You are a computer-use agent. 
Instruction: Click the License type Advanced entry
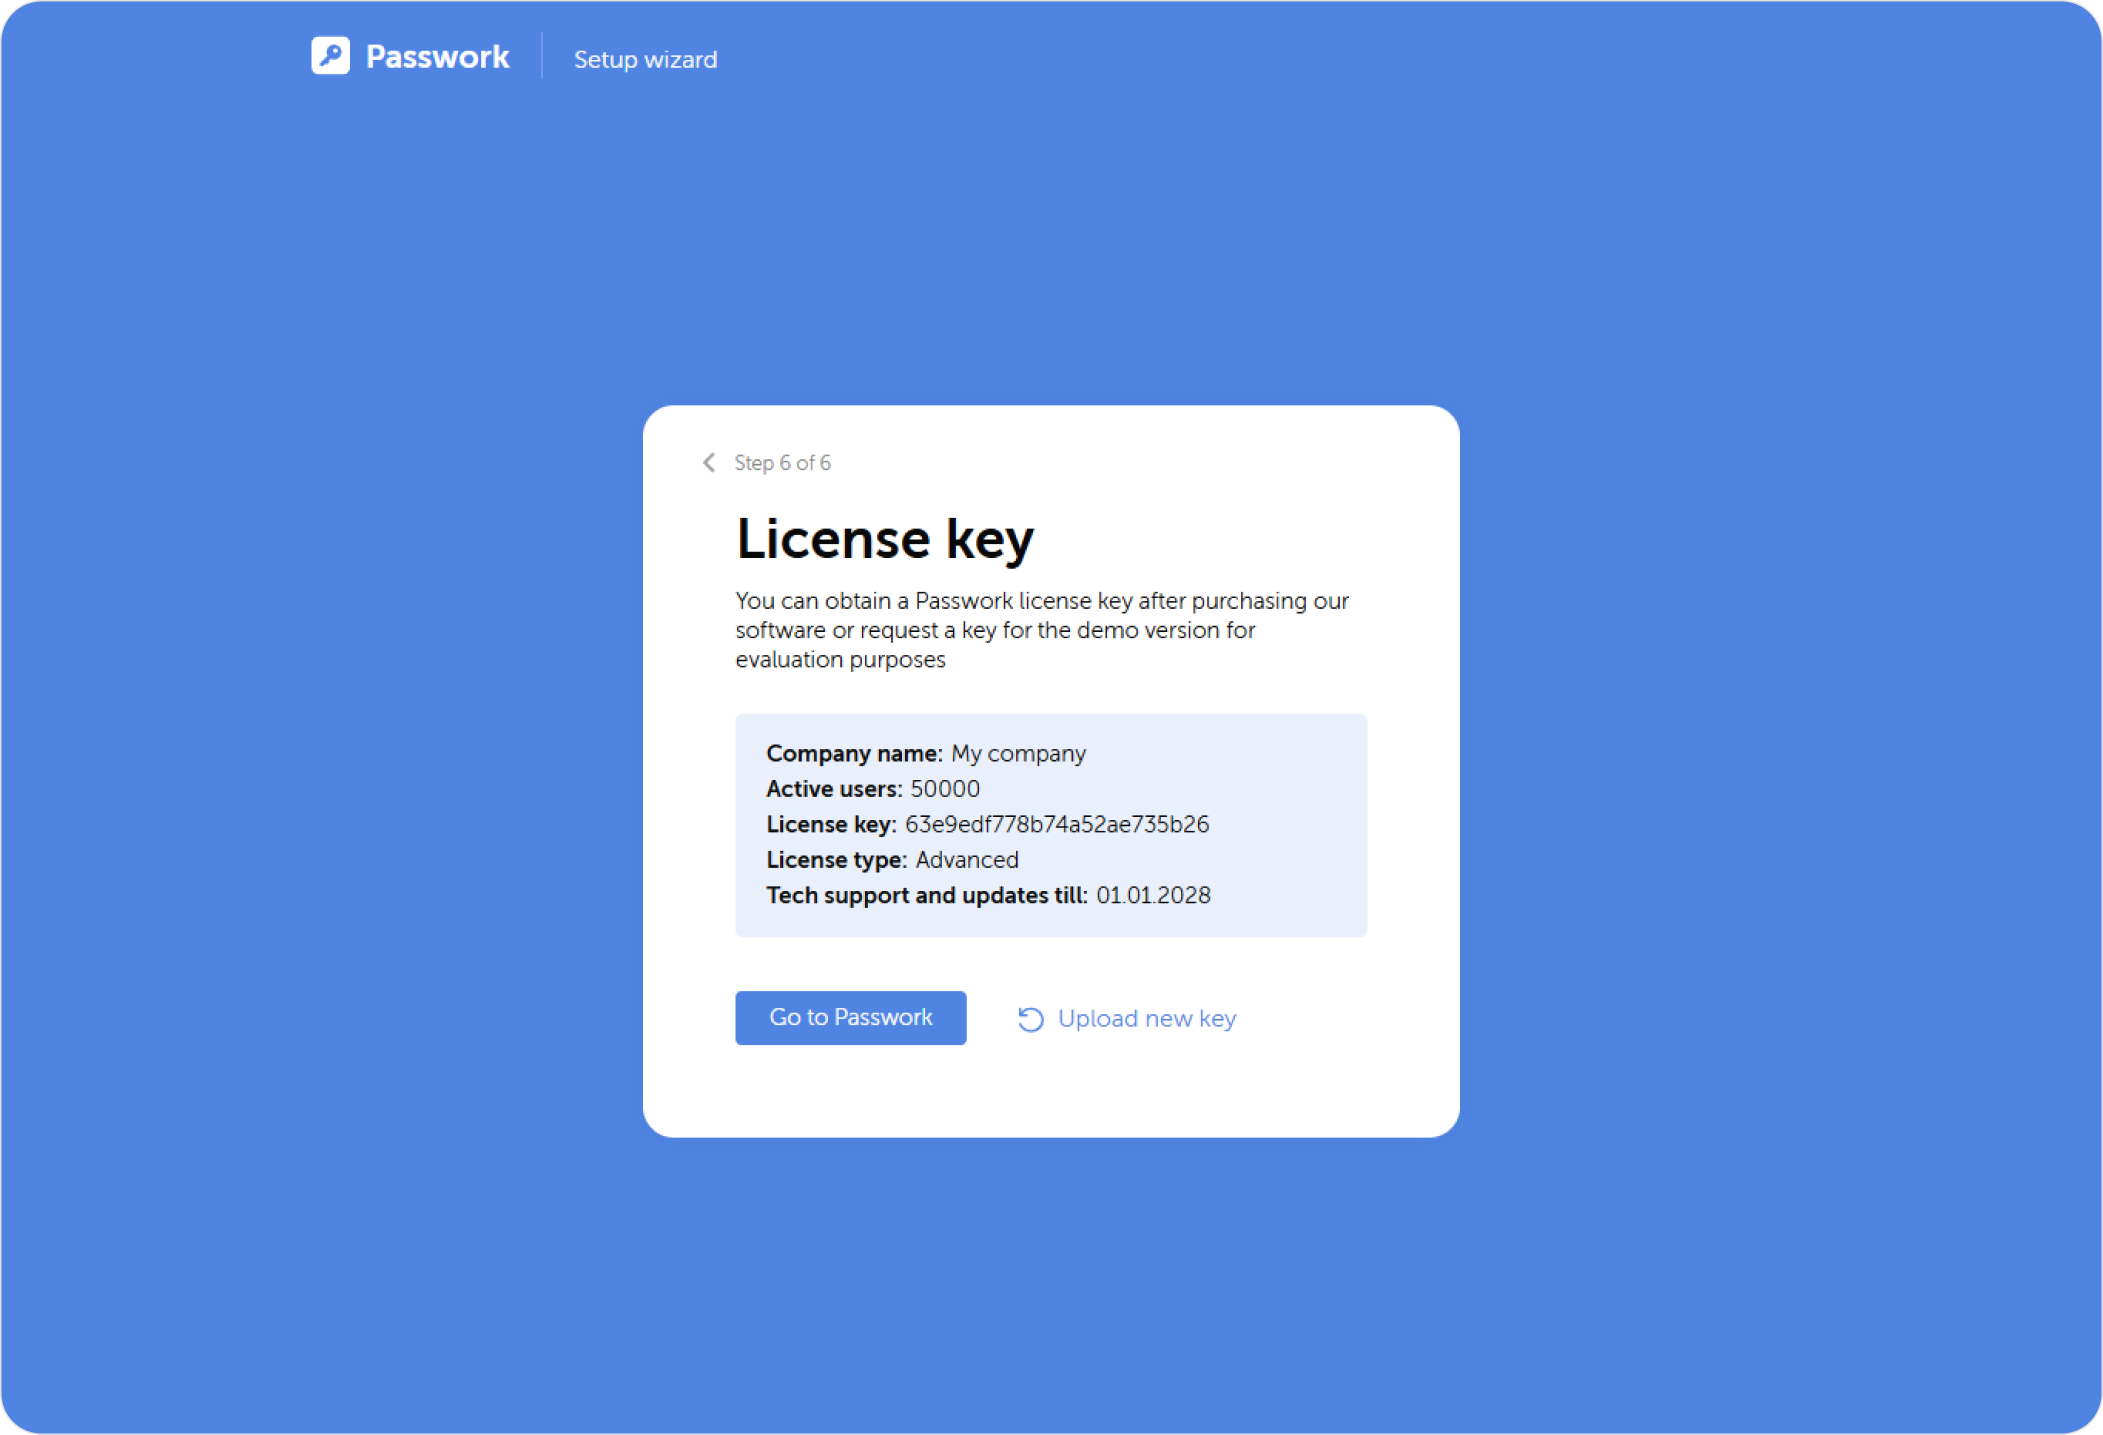pyautogui.click(x=966, y=859)
